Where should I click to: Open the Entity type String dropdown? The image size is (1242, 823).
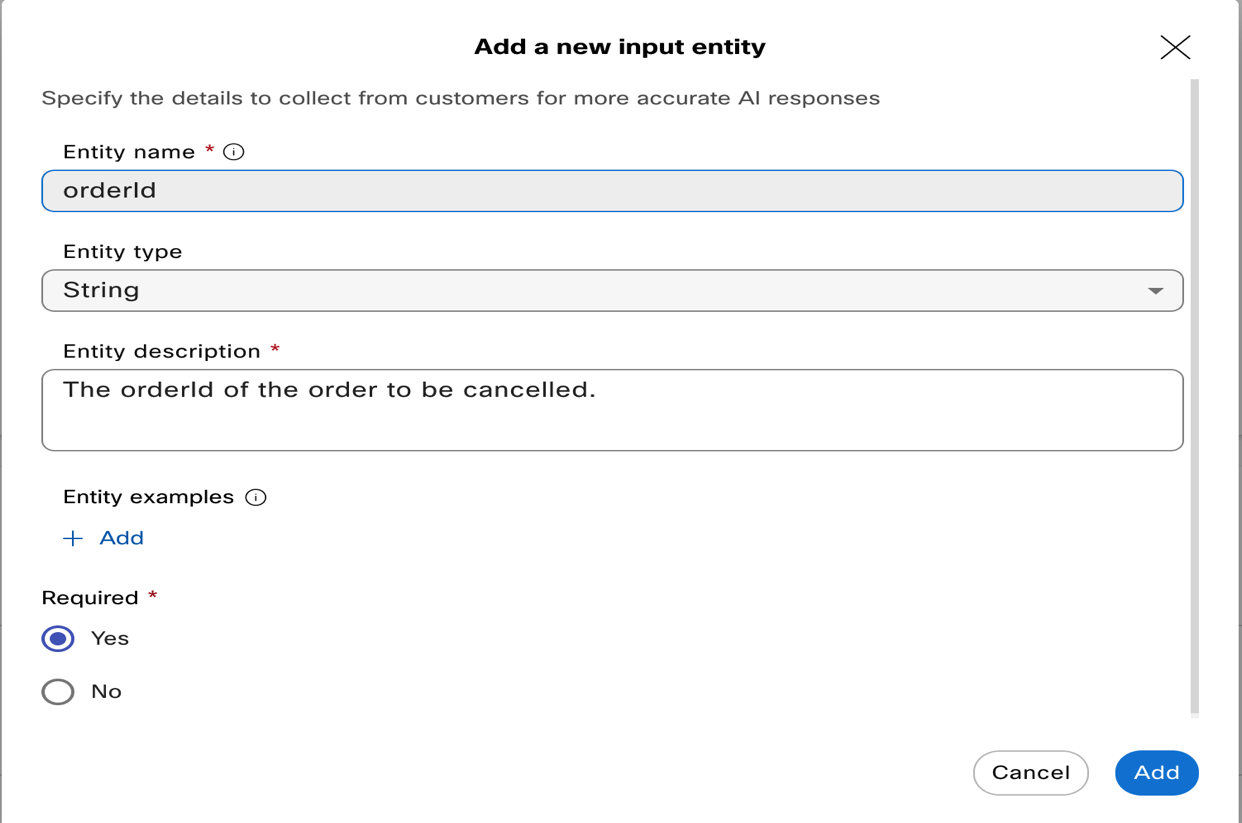pyautogui.click(x=612, y=291)
